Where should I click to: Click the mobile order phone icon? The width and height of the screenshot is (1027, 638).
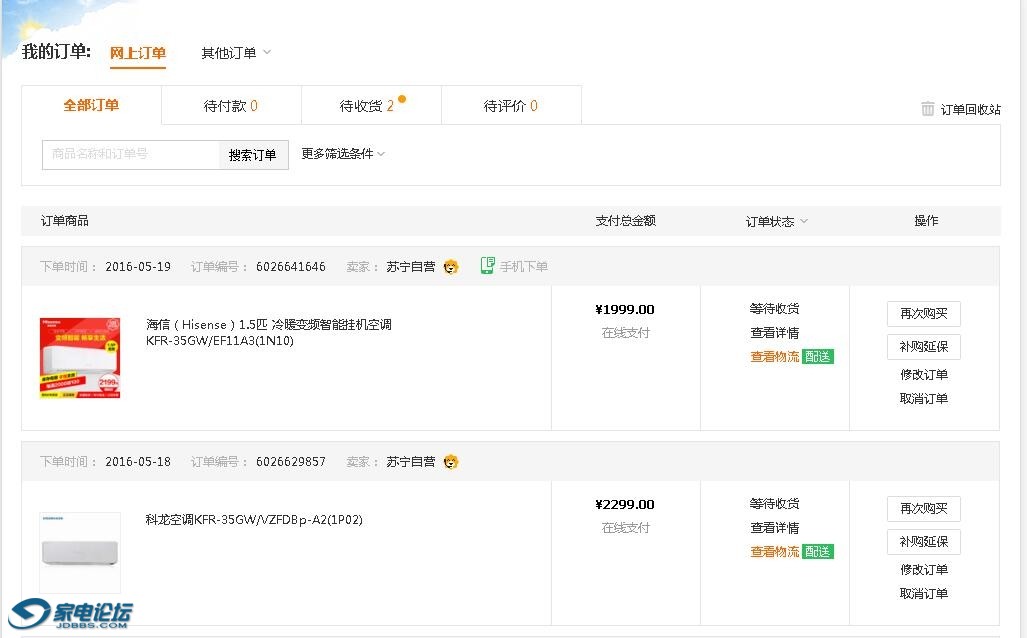coord(487,266)
